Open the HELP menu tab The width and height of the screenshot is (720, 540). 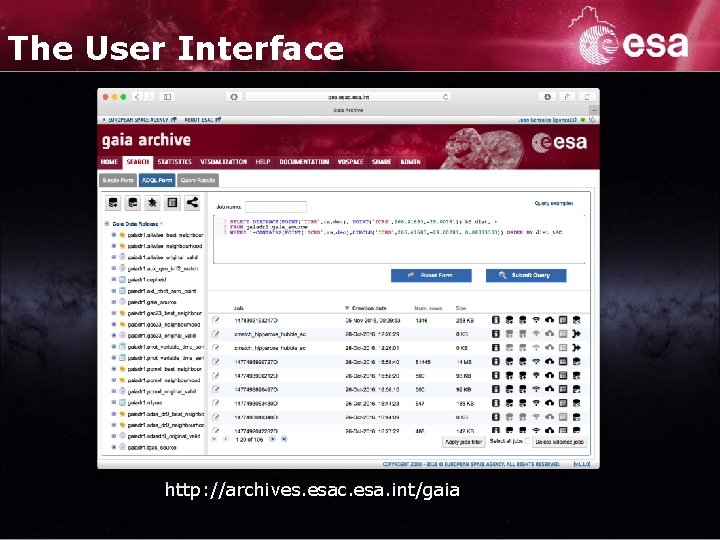pyautogui.click(x=263, y=162)
